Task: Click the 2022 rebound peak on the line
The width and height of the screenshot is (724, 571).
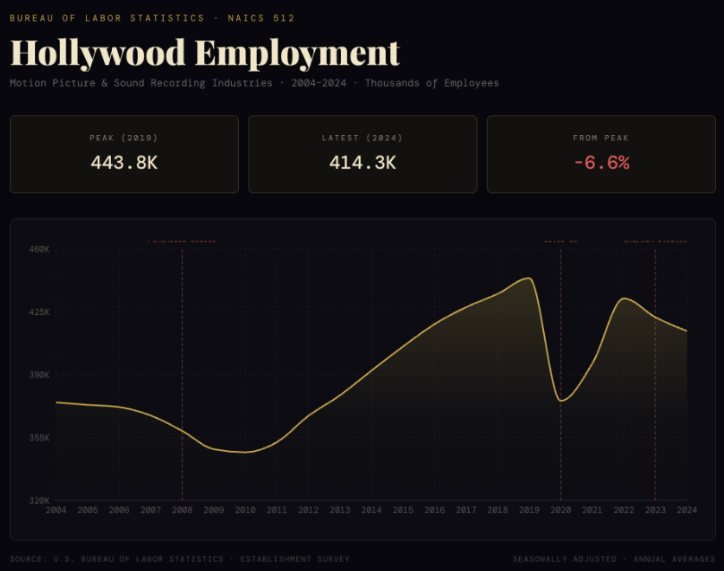Action: [624, 298]
